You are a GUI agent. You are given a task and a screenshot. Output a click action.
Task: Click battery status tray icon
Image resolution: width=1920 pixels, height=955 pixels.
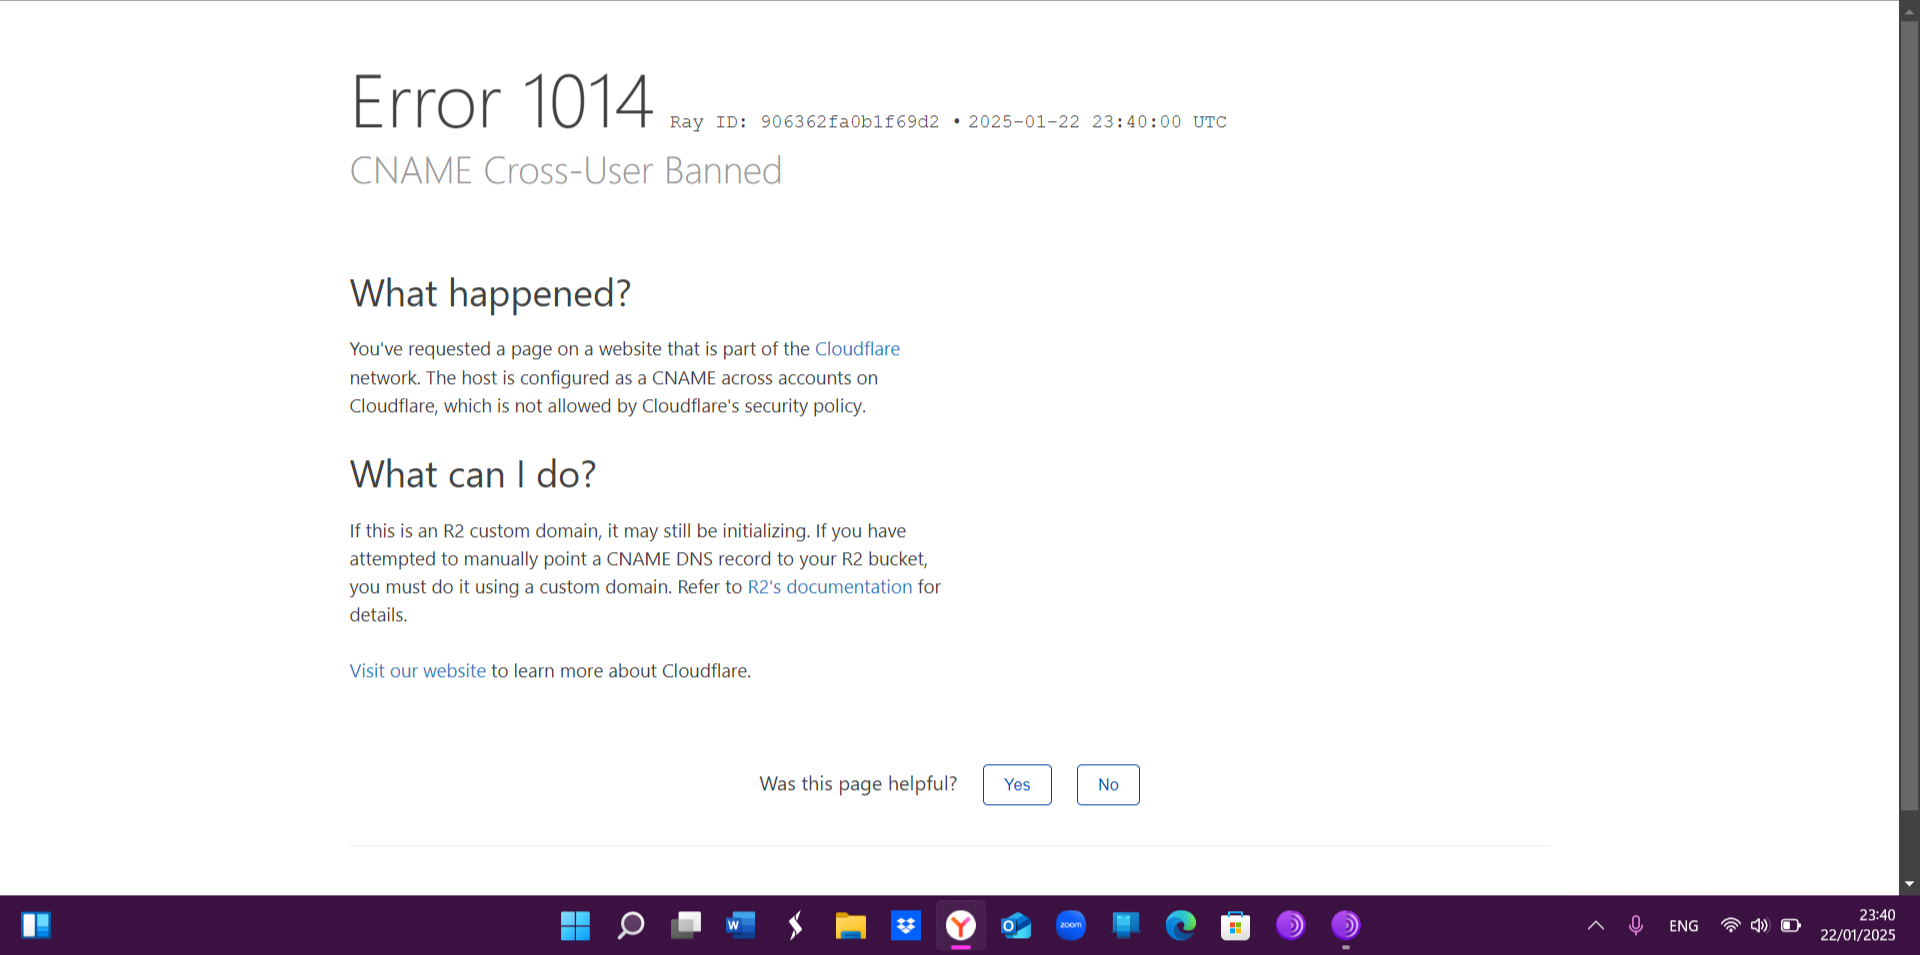click(x=1791, y=926)
